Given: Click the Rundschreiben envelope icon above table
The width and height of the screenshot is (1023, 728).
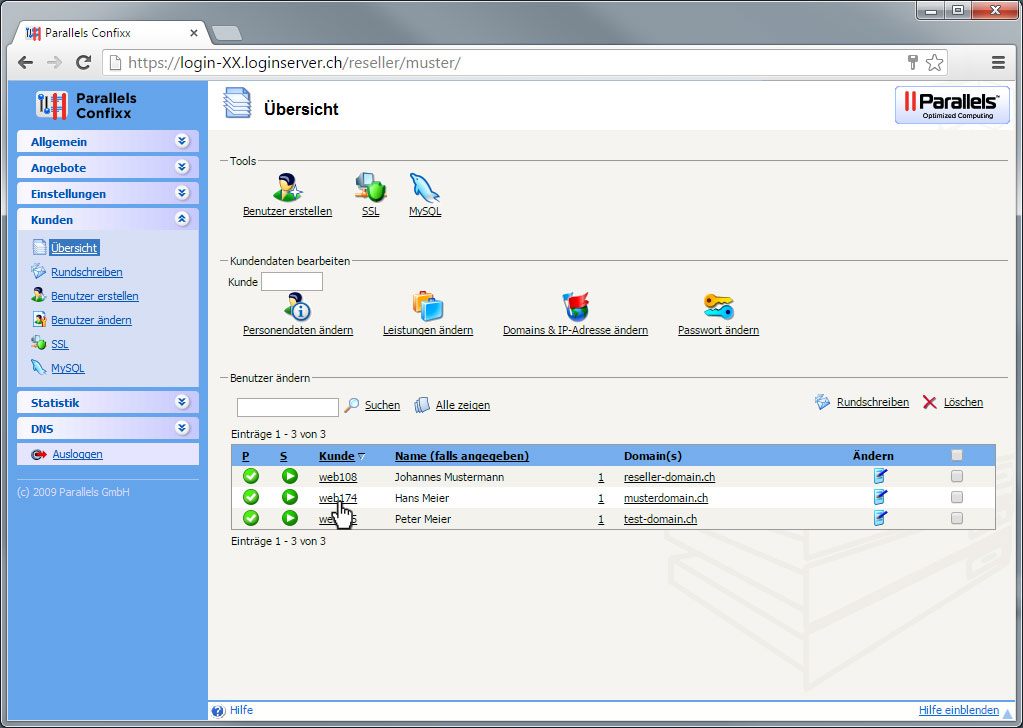Looking at the screenshot, I should [823, 402].
